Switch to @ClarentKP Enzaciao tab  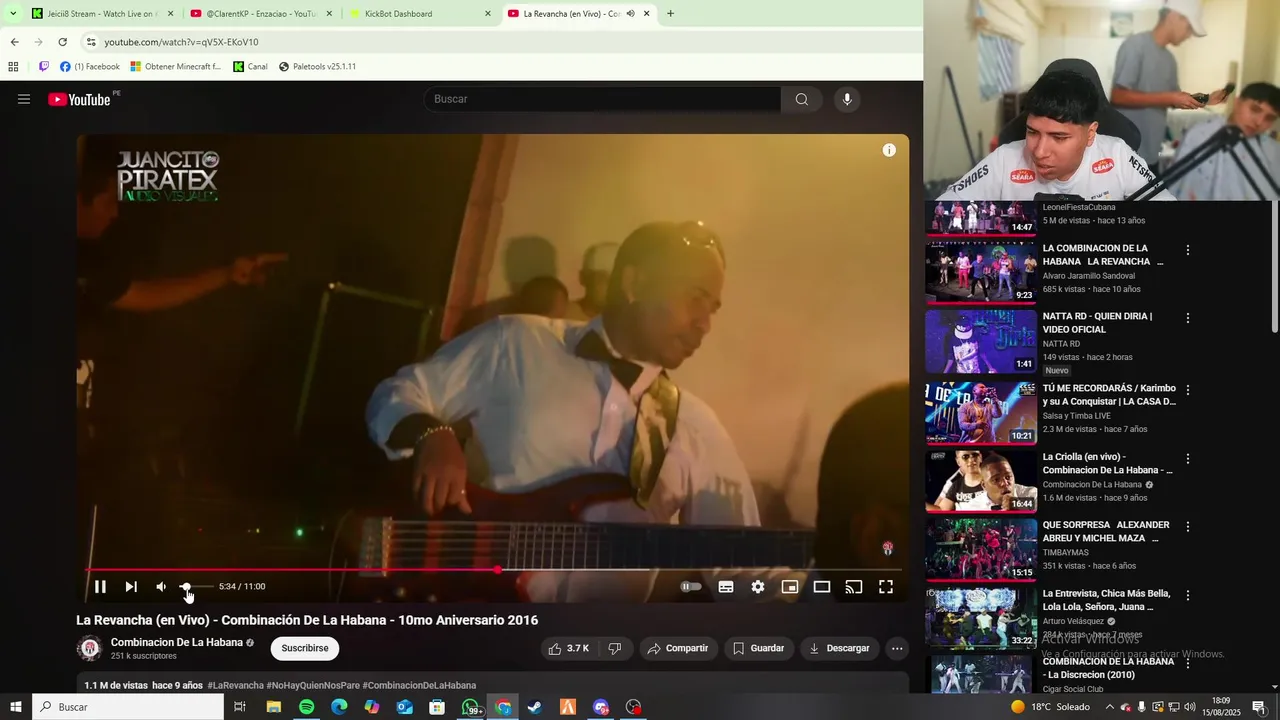tap(260, 14)
